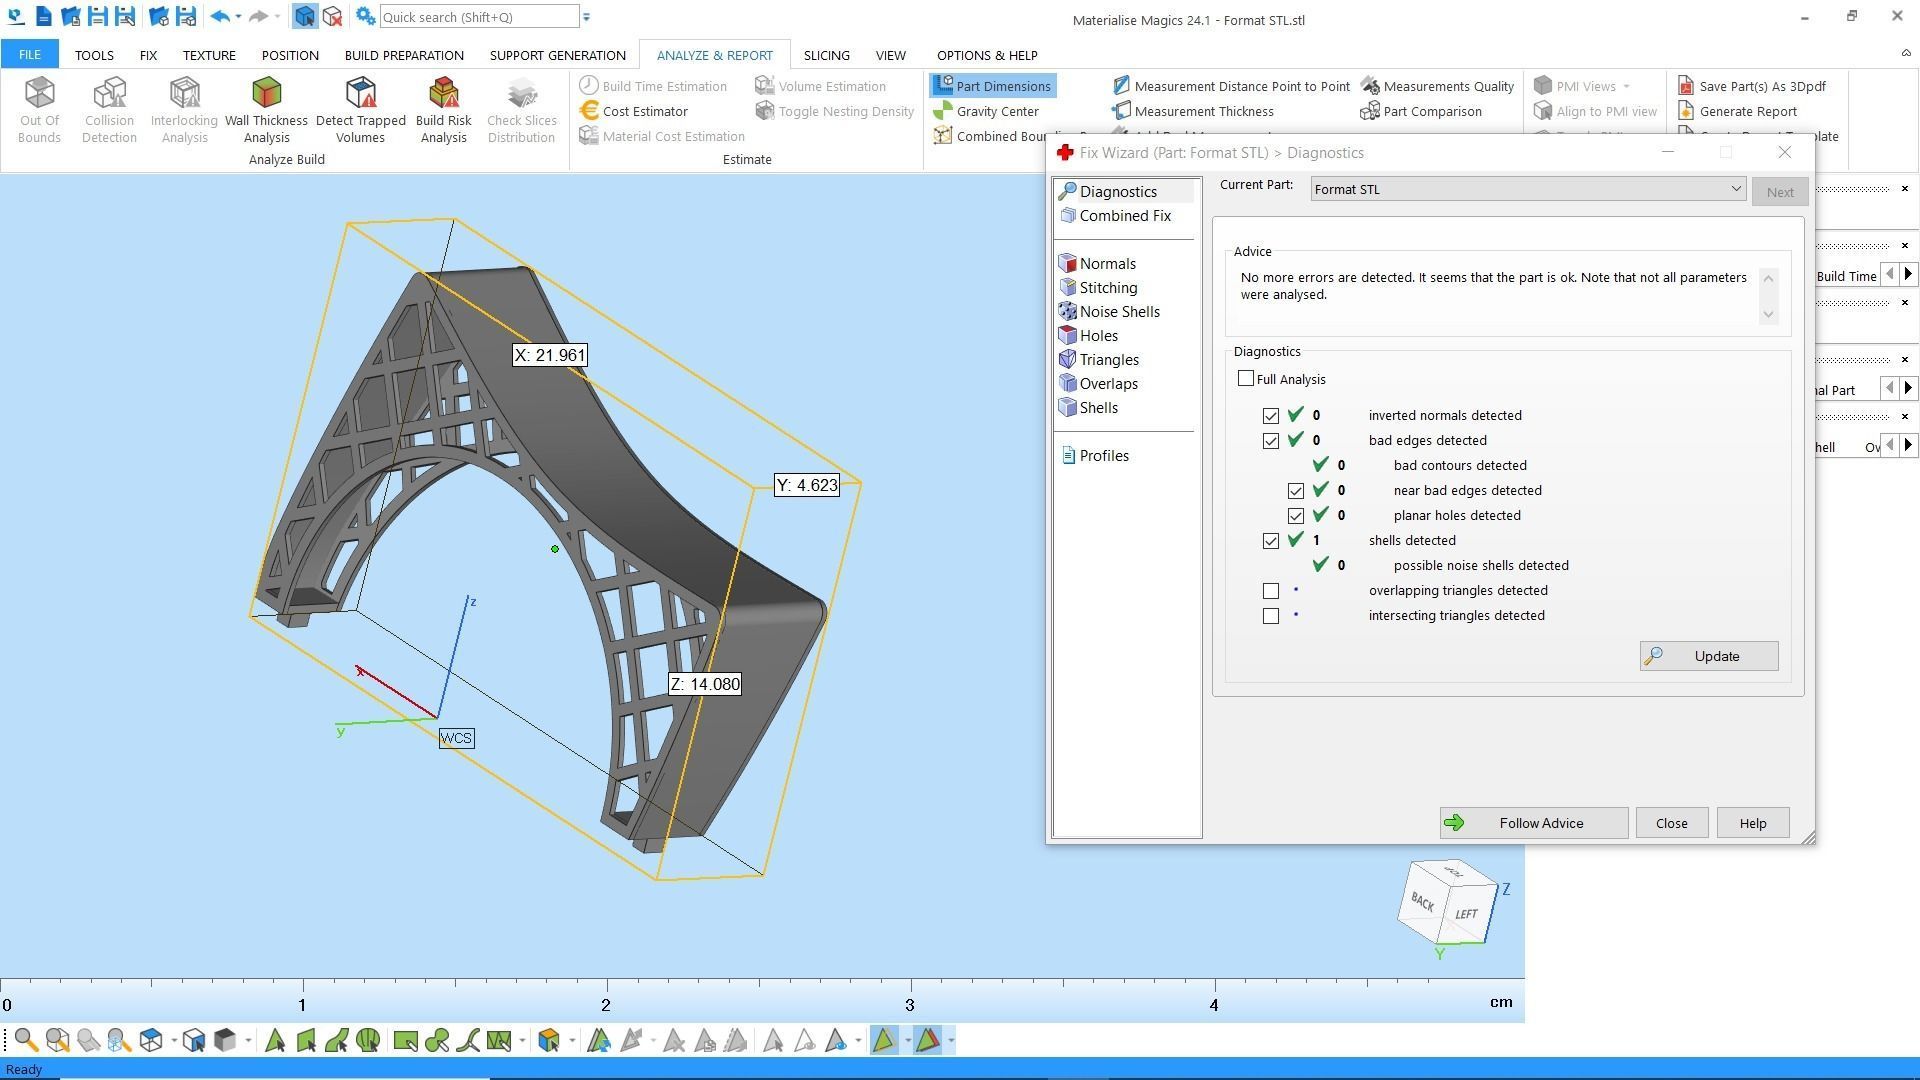Enable the Full Analysis checkbox
Image resolution: width=1920 pixels, height=1080 pixels.
pyautogui.click(x=1246, y=379)
